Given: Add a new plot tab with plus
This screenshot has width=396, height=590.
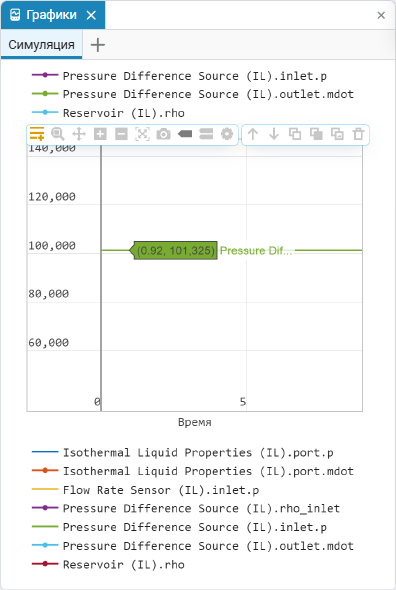Looking at the screenshot, I should [98, 45].
